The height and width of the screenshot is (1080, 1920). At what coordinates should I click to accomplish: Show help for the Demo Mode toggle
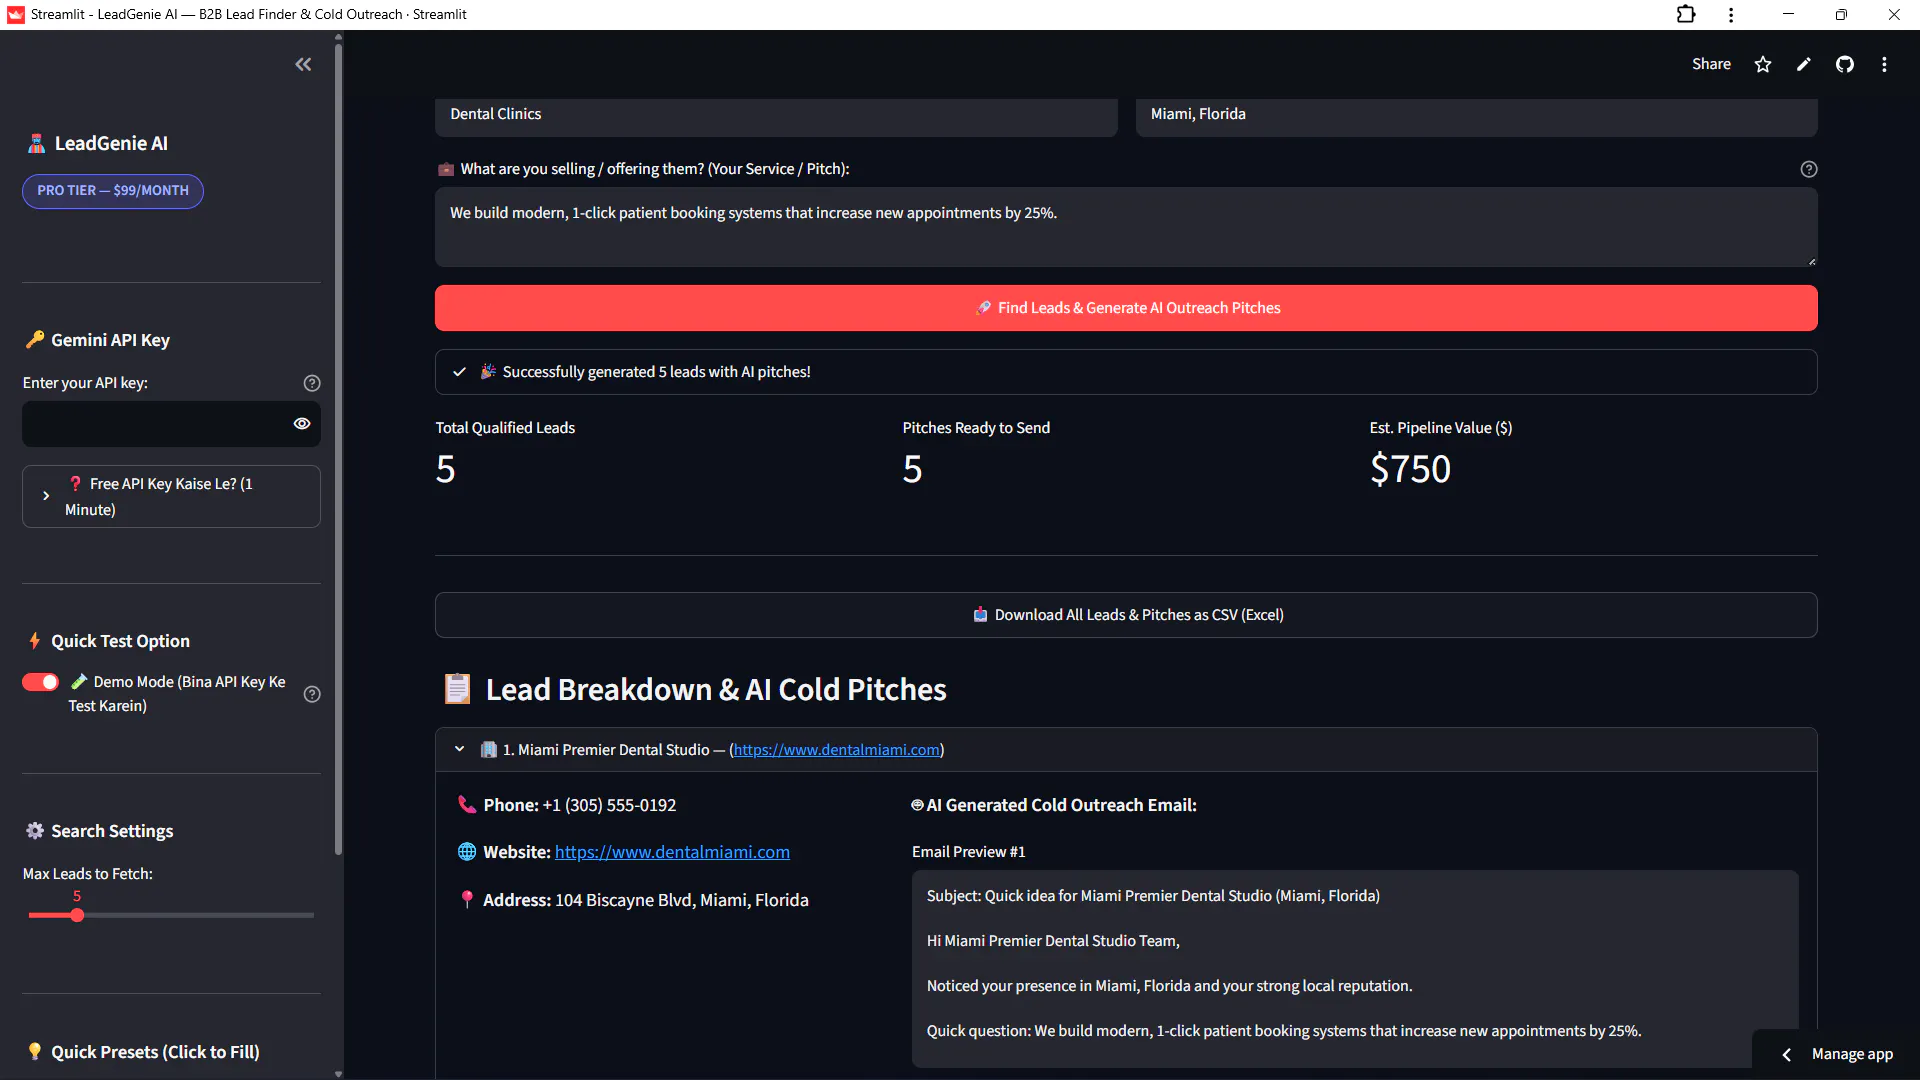pyautogui.click(x=312, y=694)
